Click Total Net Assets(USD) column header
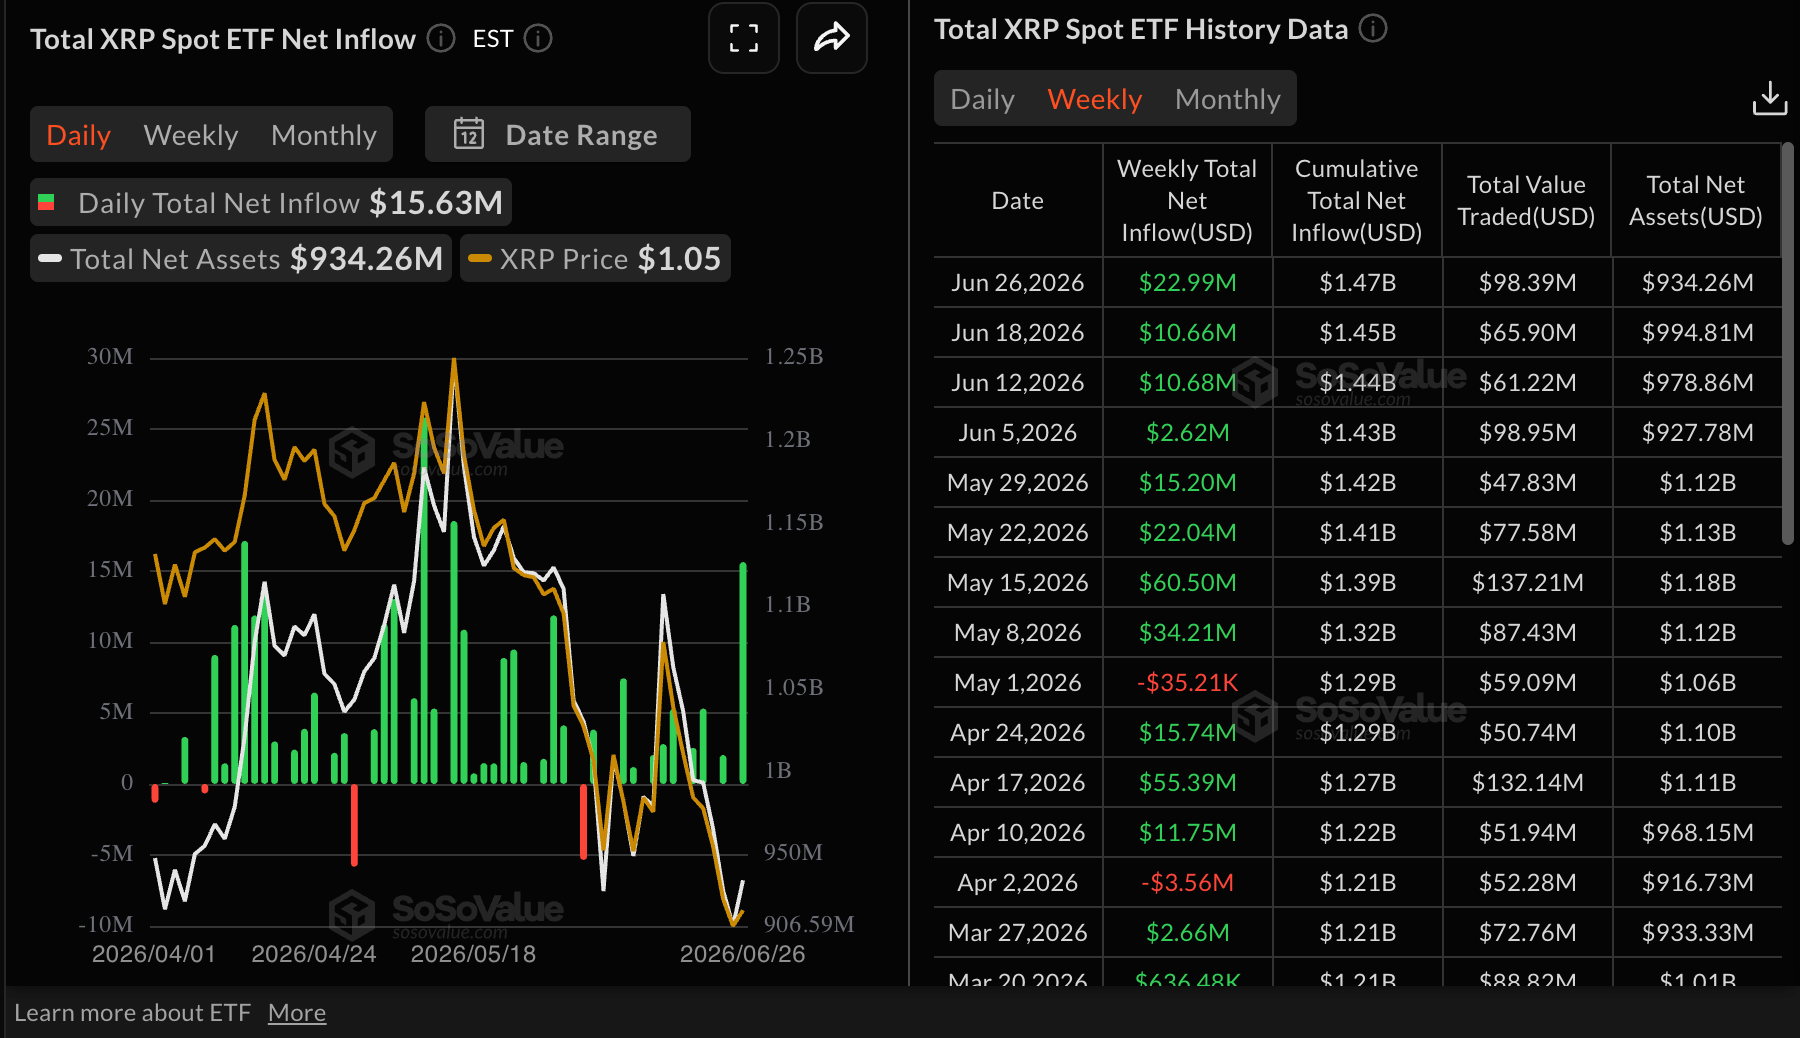1800x1038 pixels. [1696, 201]
